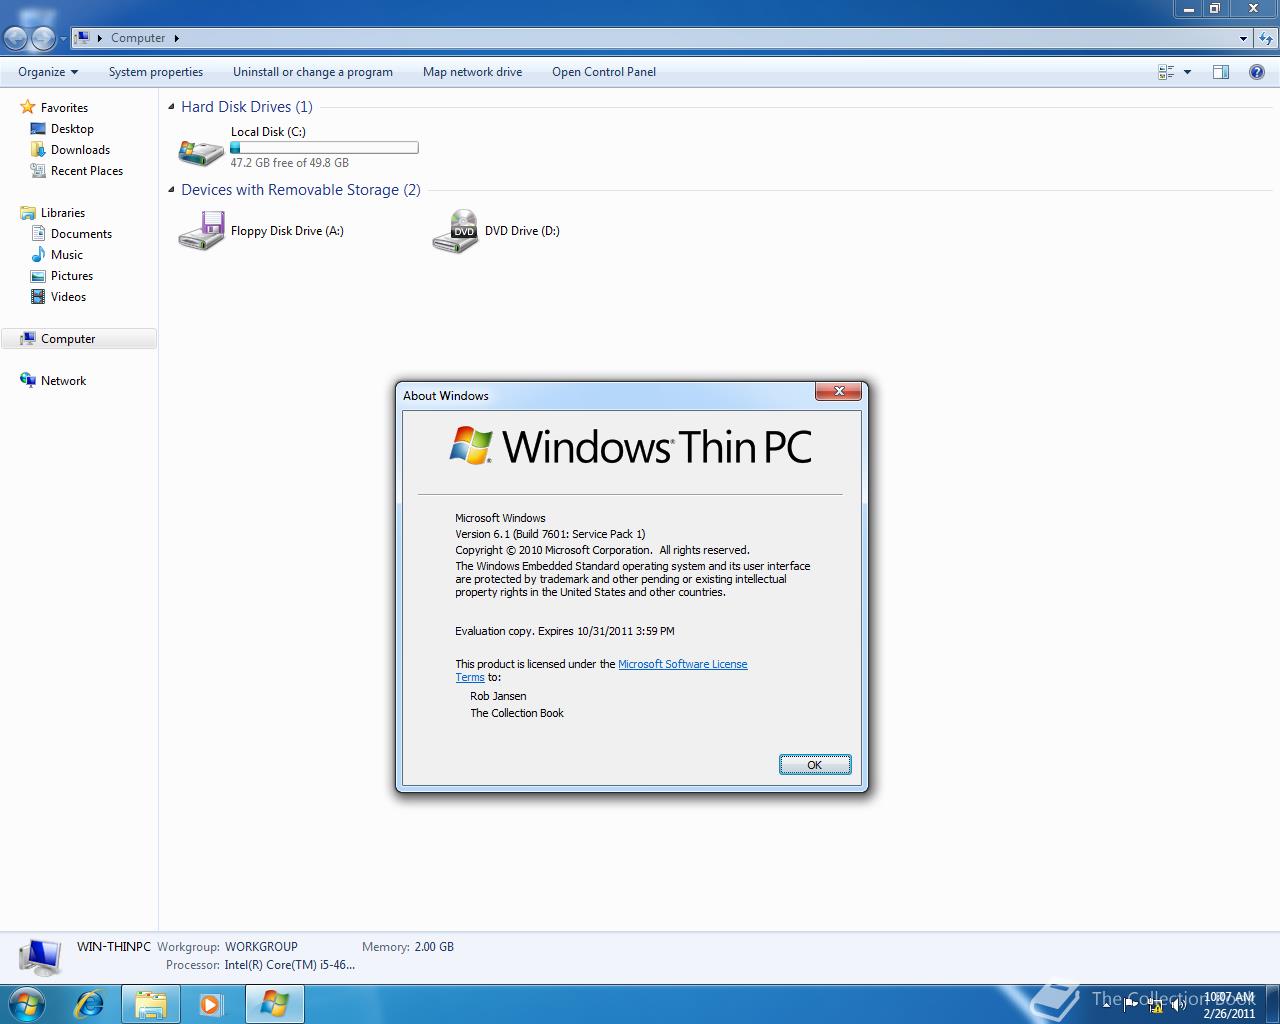Image resolution: width=1280 pixels, height=1024 pixels.
Task: Open Recent Places in navigation pane
Action: 87,171
